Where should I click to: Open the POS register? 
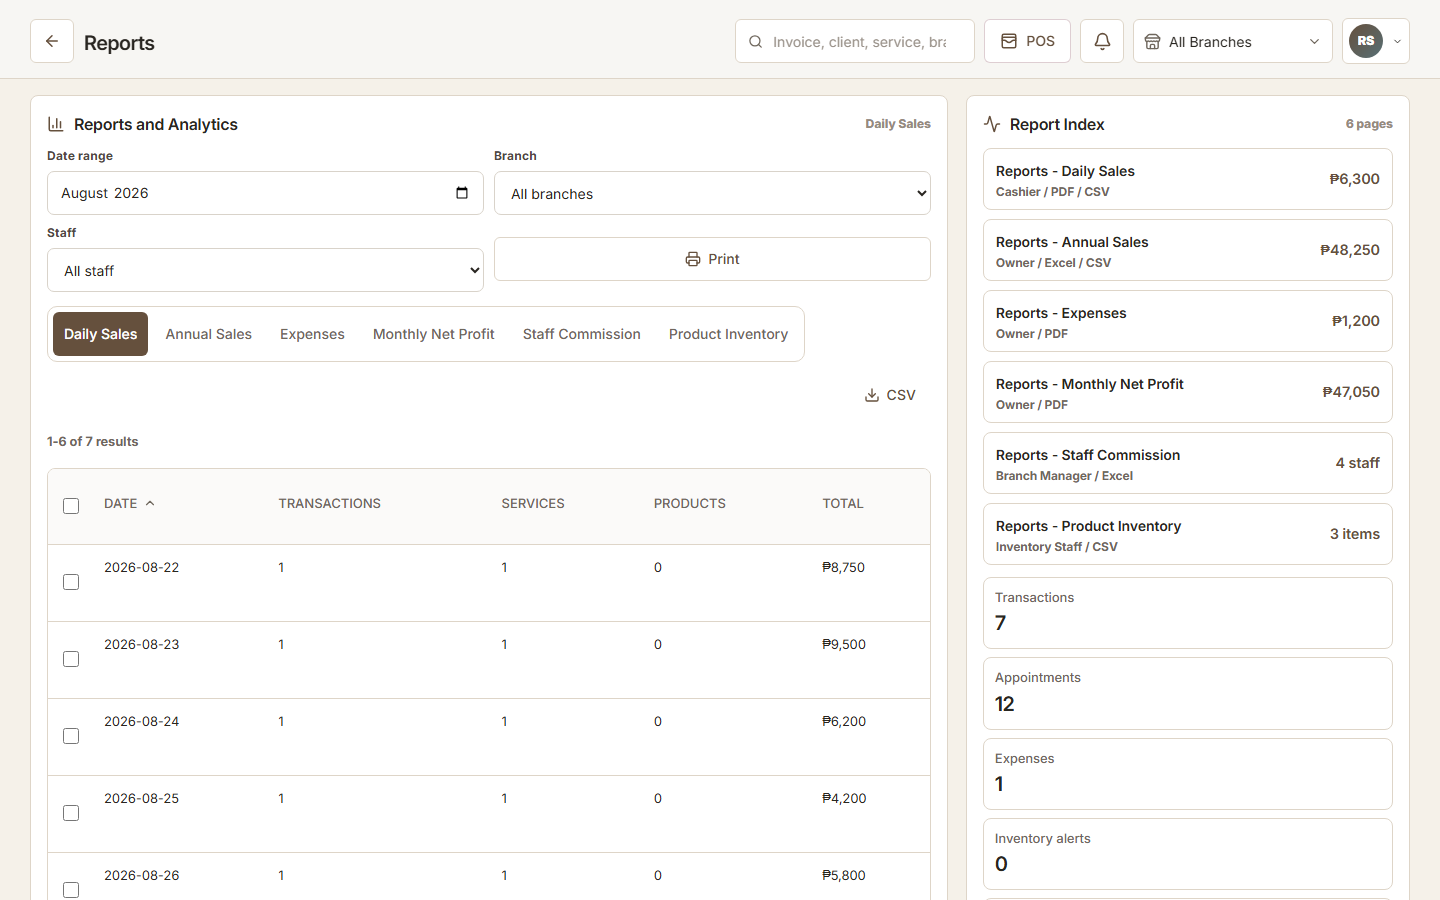[x=1027, y=41]
